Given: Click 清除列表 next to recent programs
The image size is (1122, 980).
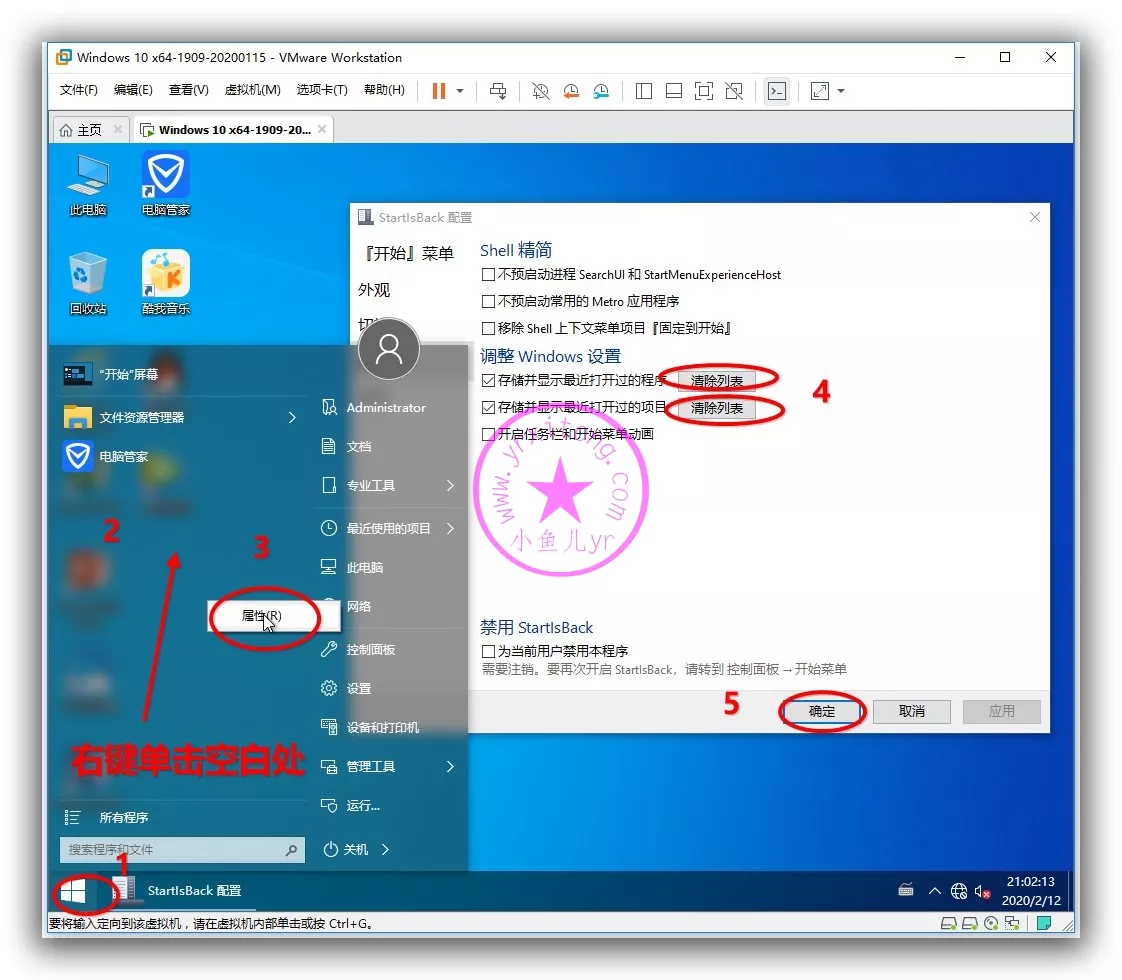Looking at the screenshot, I should pyautogui.click(x=717, y=380).
